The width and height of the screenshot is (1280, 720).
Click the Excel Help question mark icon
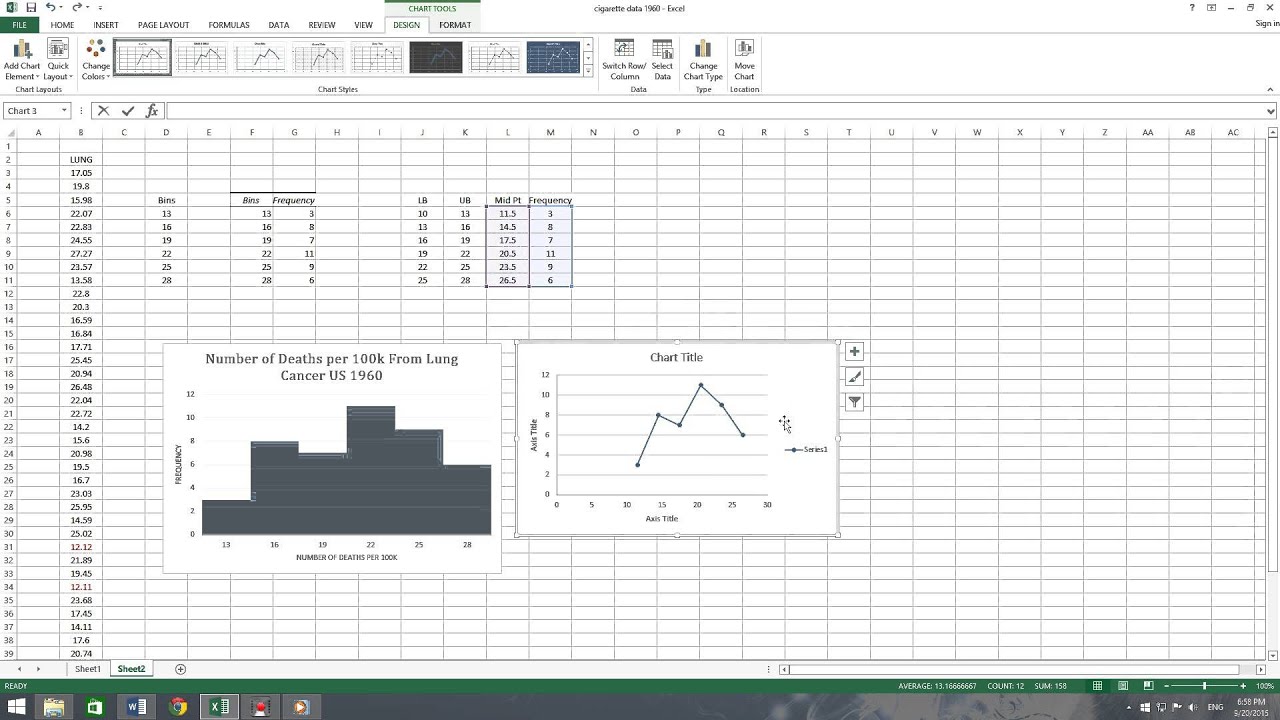tap(1192, 8)
